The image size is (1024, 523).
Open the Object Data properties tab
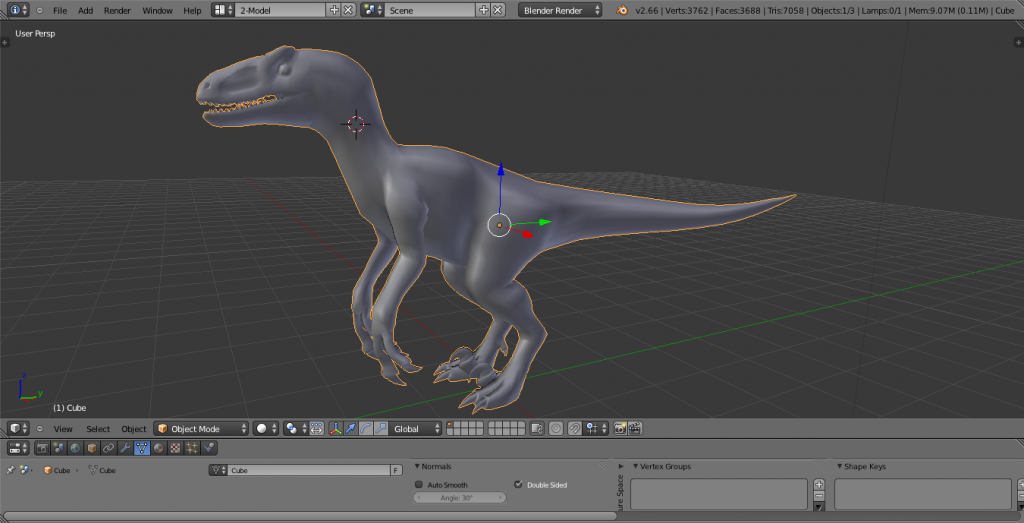tap(142, 448)
